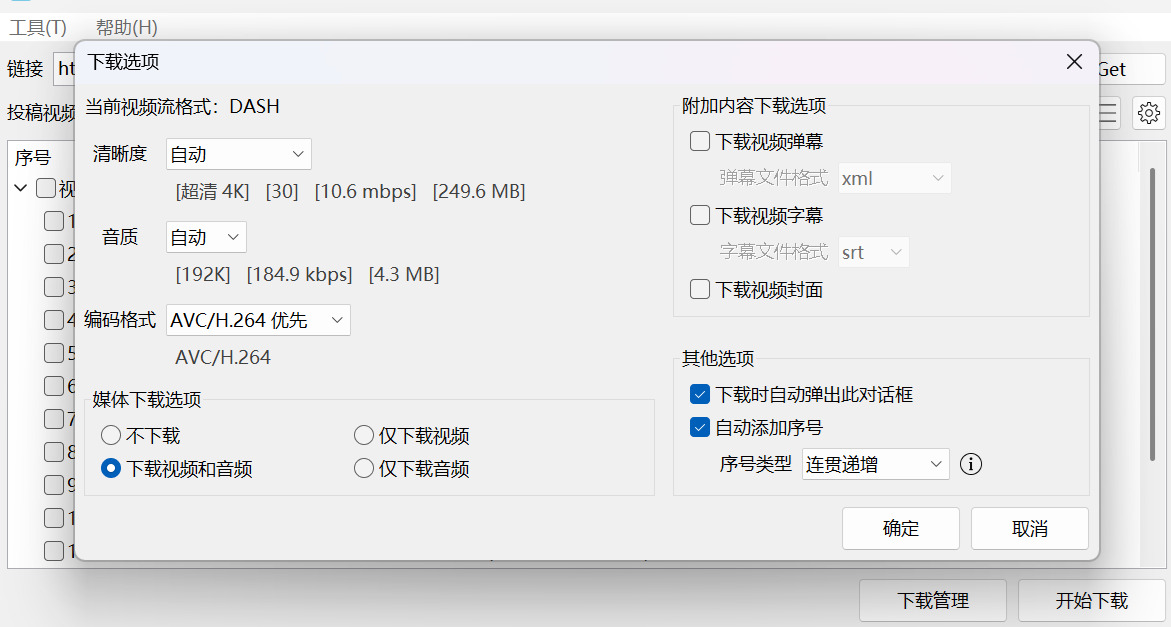This screenshot has width=1171, height=627.
Task: Enable 下载视频弹幕 checkbox
Action: pyautogui.click(x=700, y=142)
